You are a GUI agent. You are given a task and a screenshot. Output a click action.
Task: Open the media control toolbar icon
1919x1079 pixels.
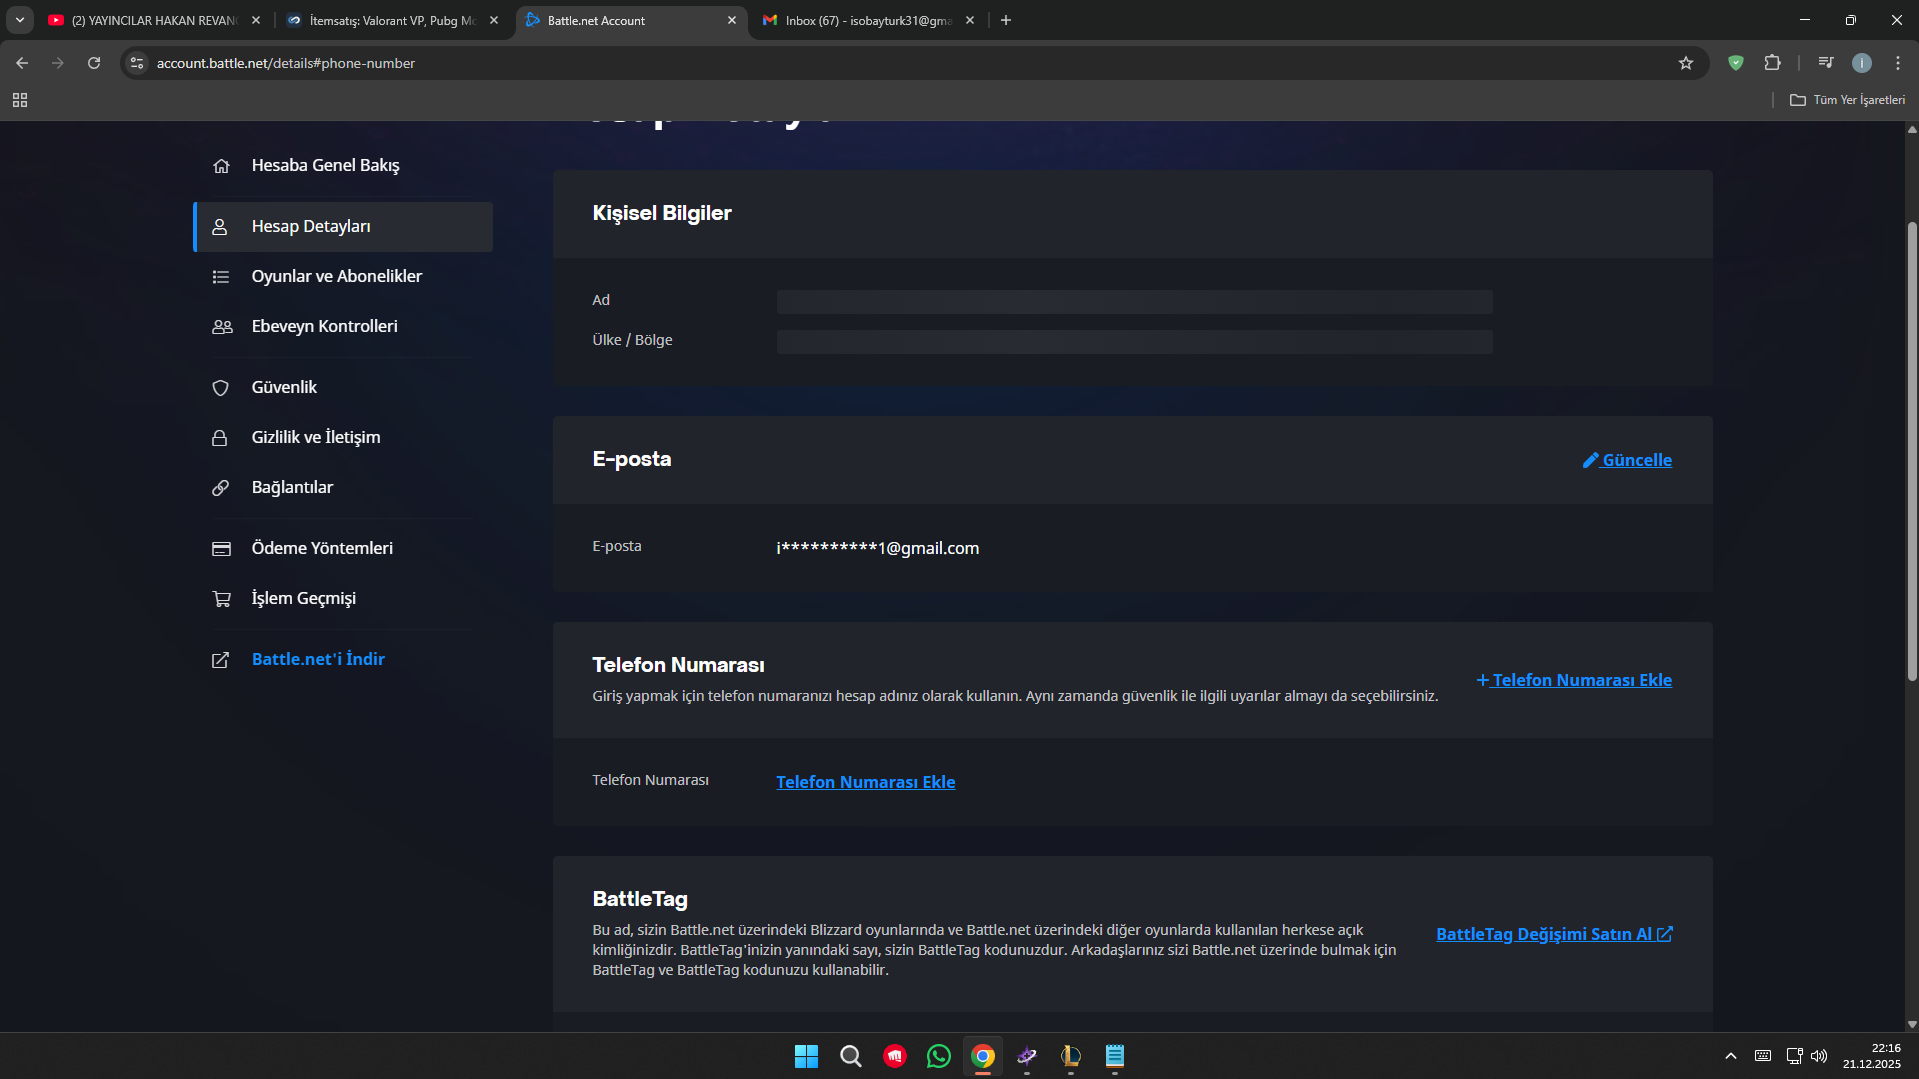[1826, 63]
